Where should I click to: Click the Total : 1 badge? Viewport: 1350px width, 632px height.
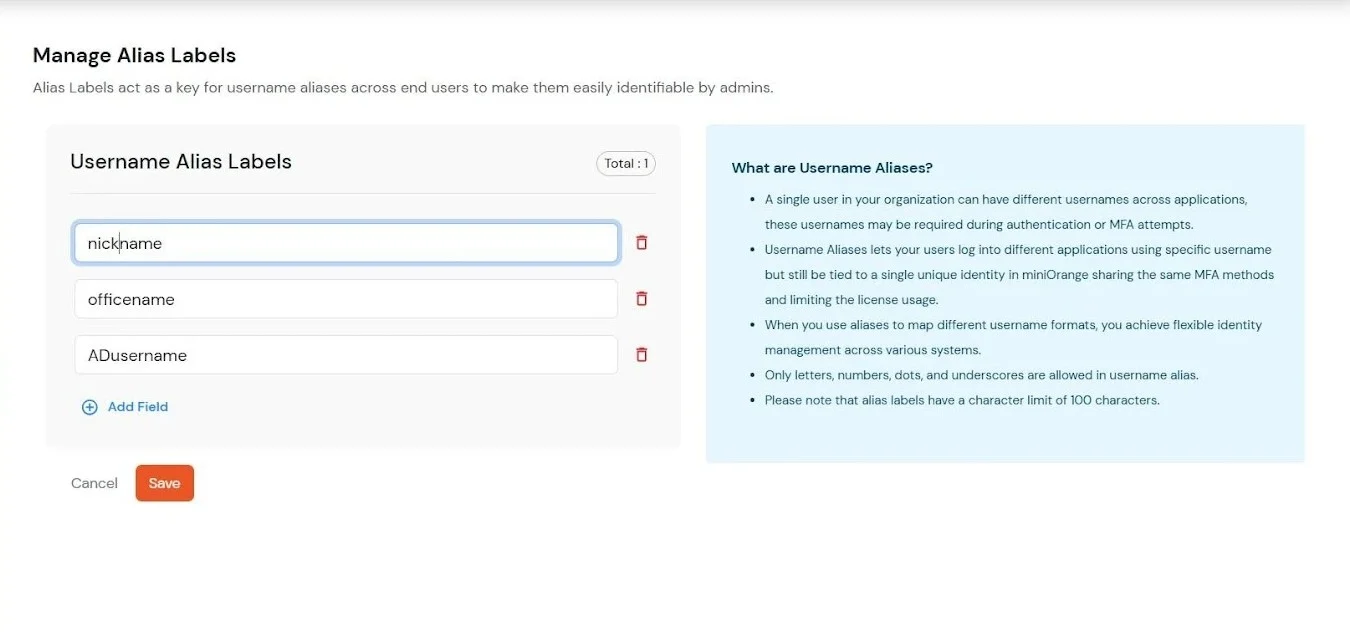tap(625, 163)
